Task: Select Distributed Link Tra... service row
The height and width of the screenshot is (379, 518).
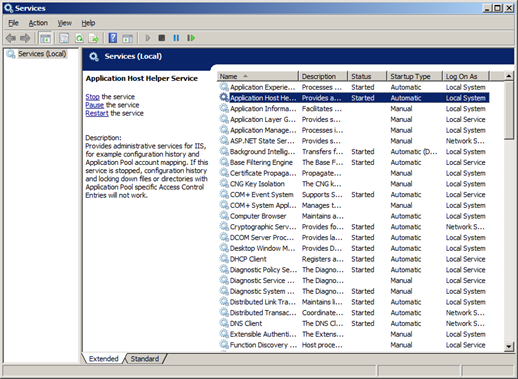Action: coord(354,302)
